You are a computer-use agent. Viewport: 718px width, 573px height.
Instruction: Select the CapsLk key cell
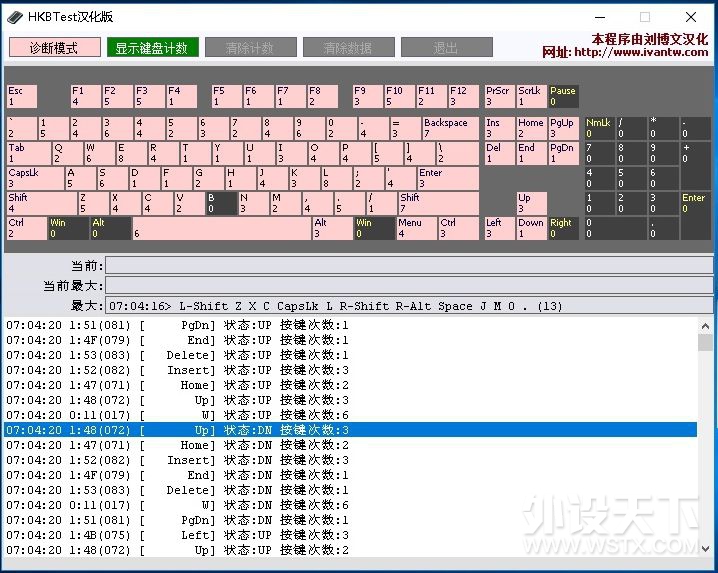[36, 178]
